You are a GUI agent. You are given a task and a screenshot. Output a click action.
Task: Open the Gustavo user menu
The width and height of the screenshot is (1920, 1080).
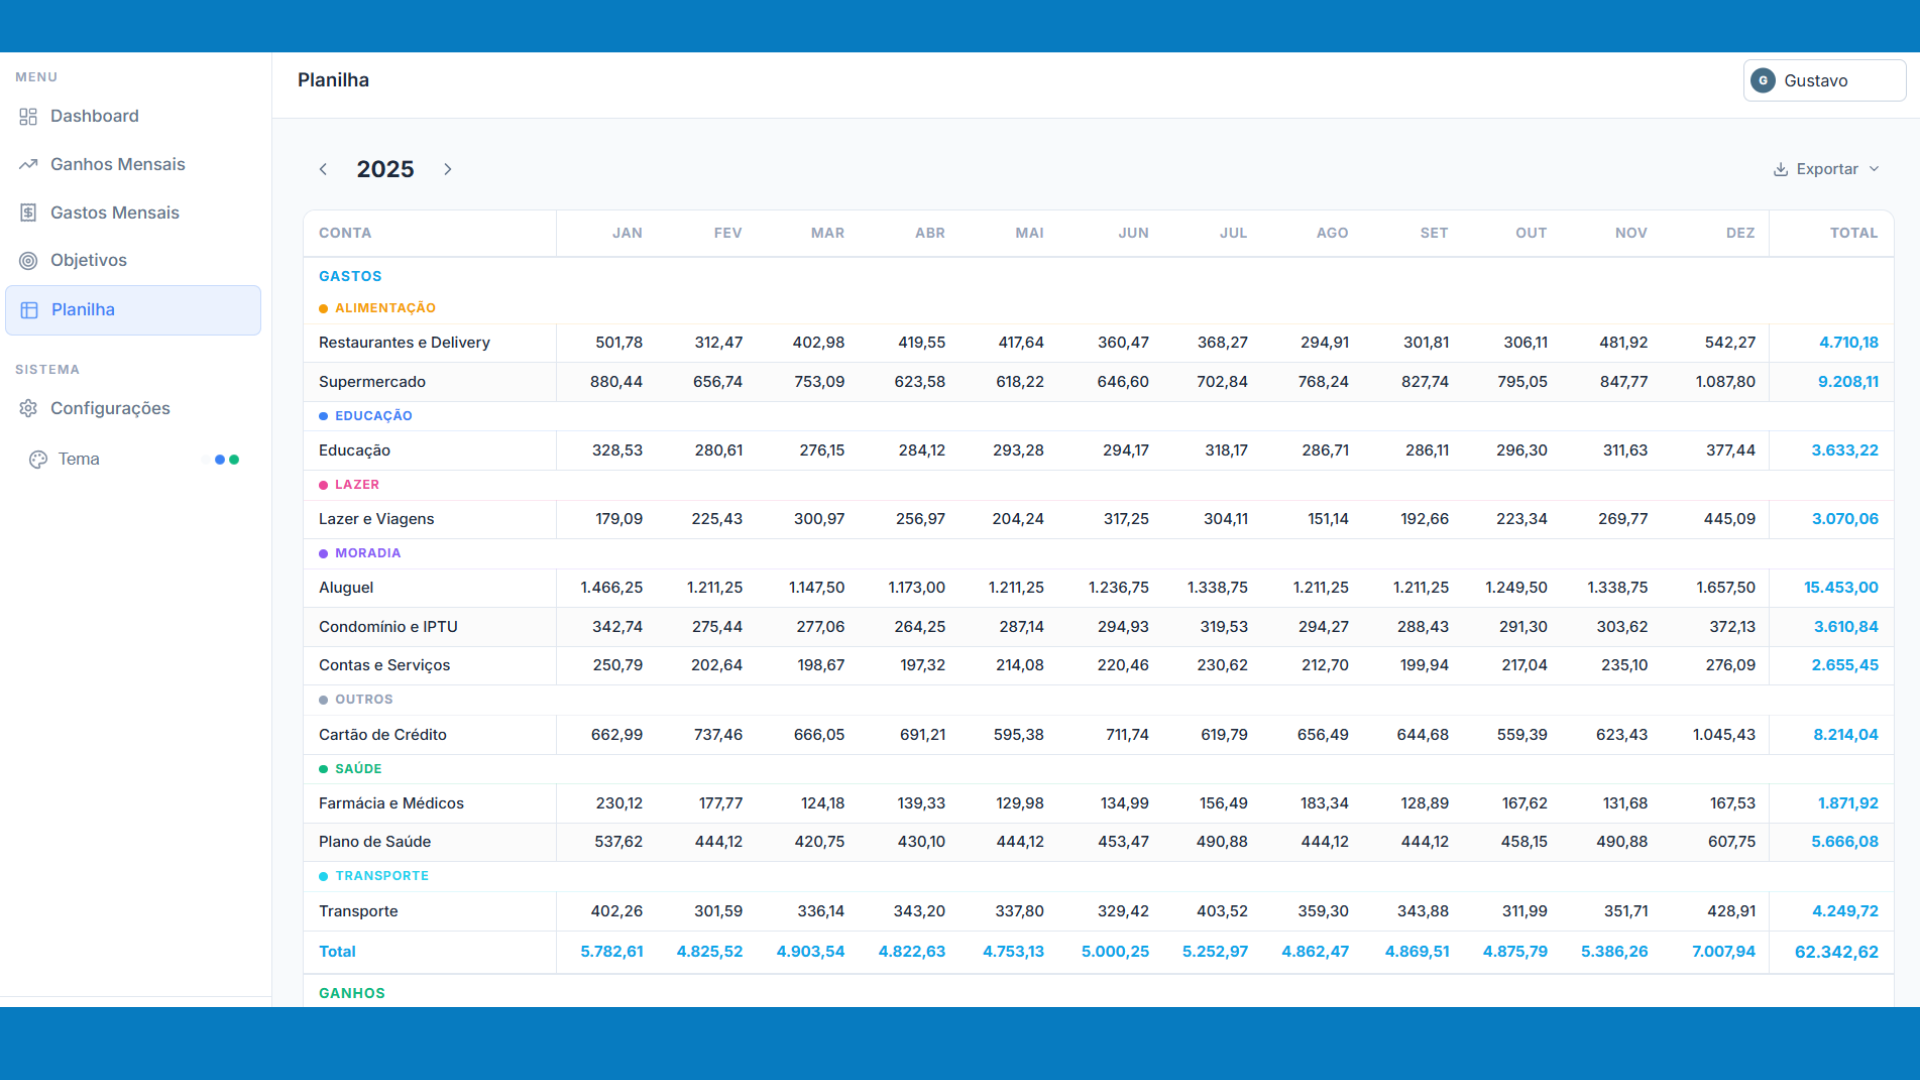pyautogui.click(x=1824, y=81)
